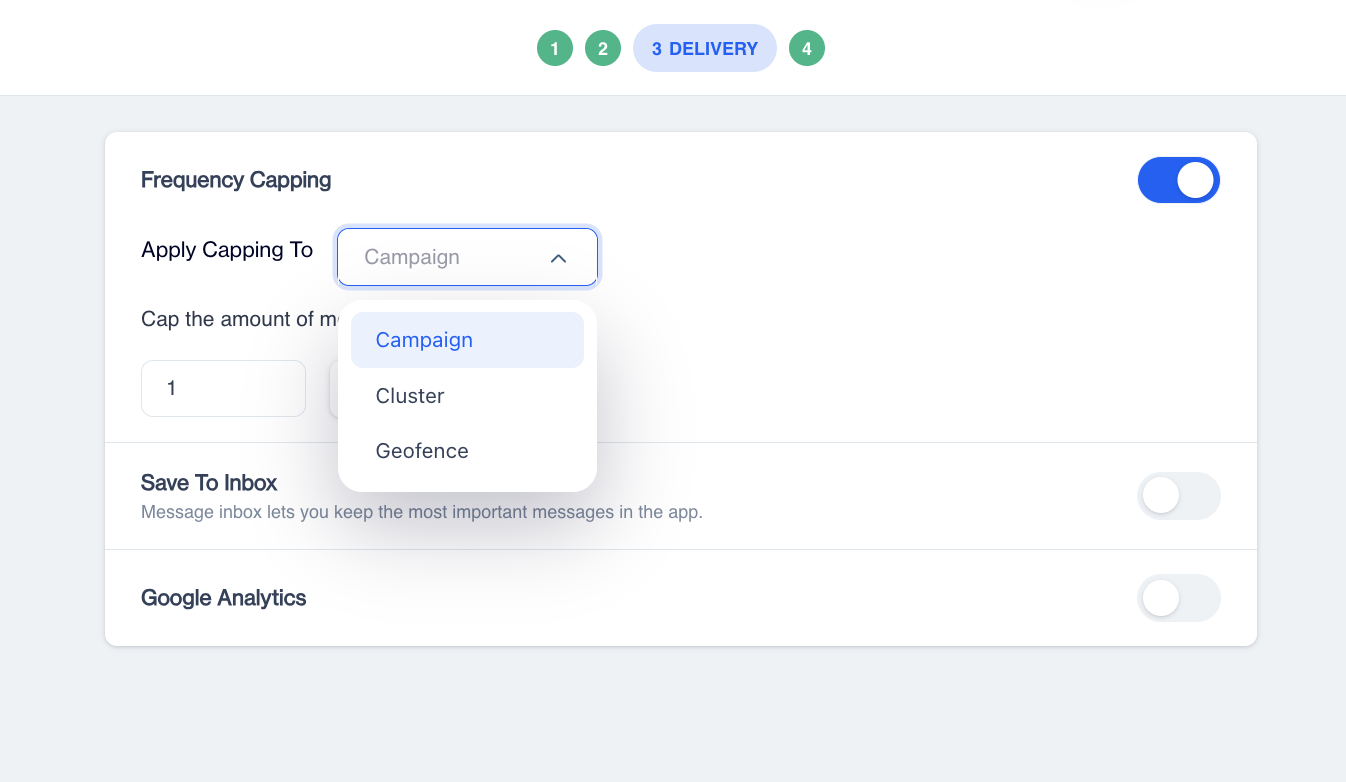The height and width of the screenshot is (782, 1346).
Task: Click the Frequency Capping heading
Action: point(236,180)
